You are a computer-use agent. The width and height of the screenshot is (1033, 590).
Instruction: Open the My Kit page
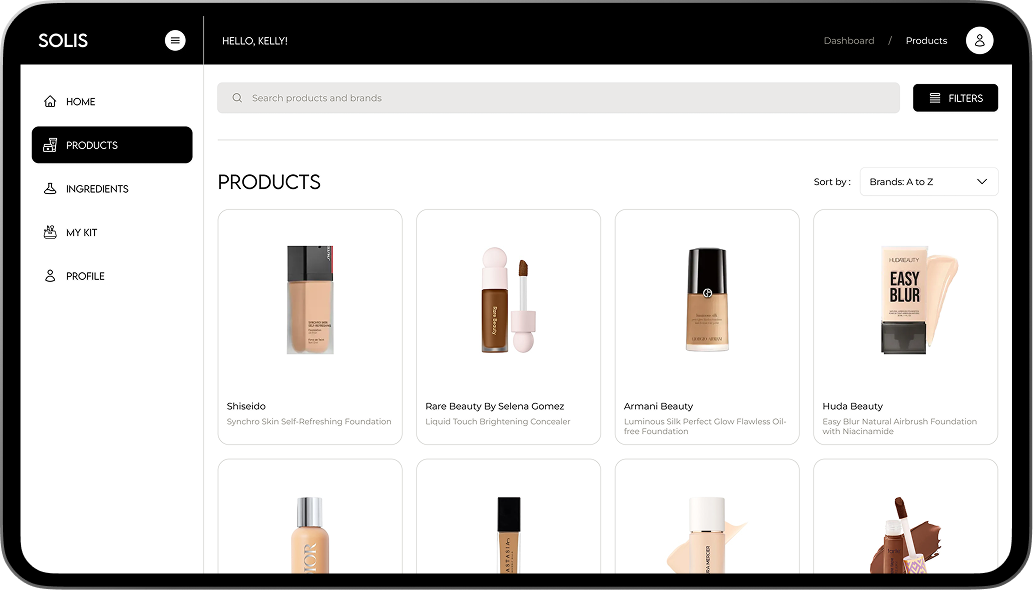(x=112, y=232)
